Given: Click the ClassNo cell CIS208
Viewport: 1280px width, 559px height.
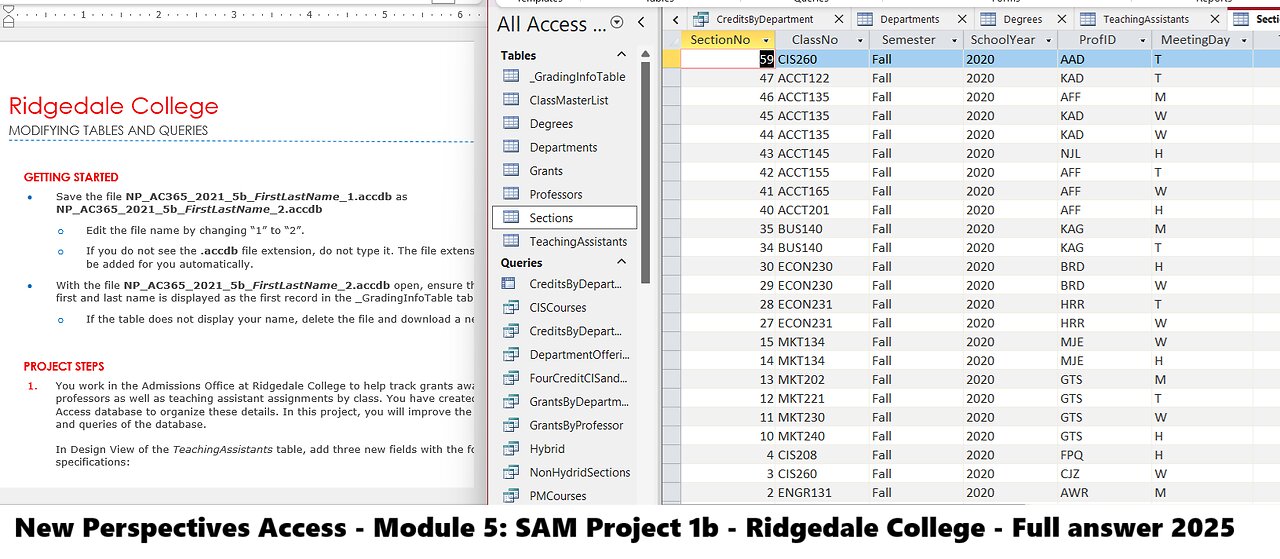Looking at the screenshot, I should tap(822, 455).
